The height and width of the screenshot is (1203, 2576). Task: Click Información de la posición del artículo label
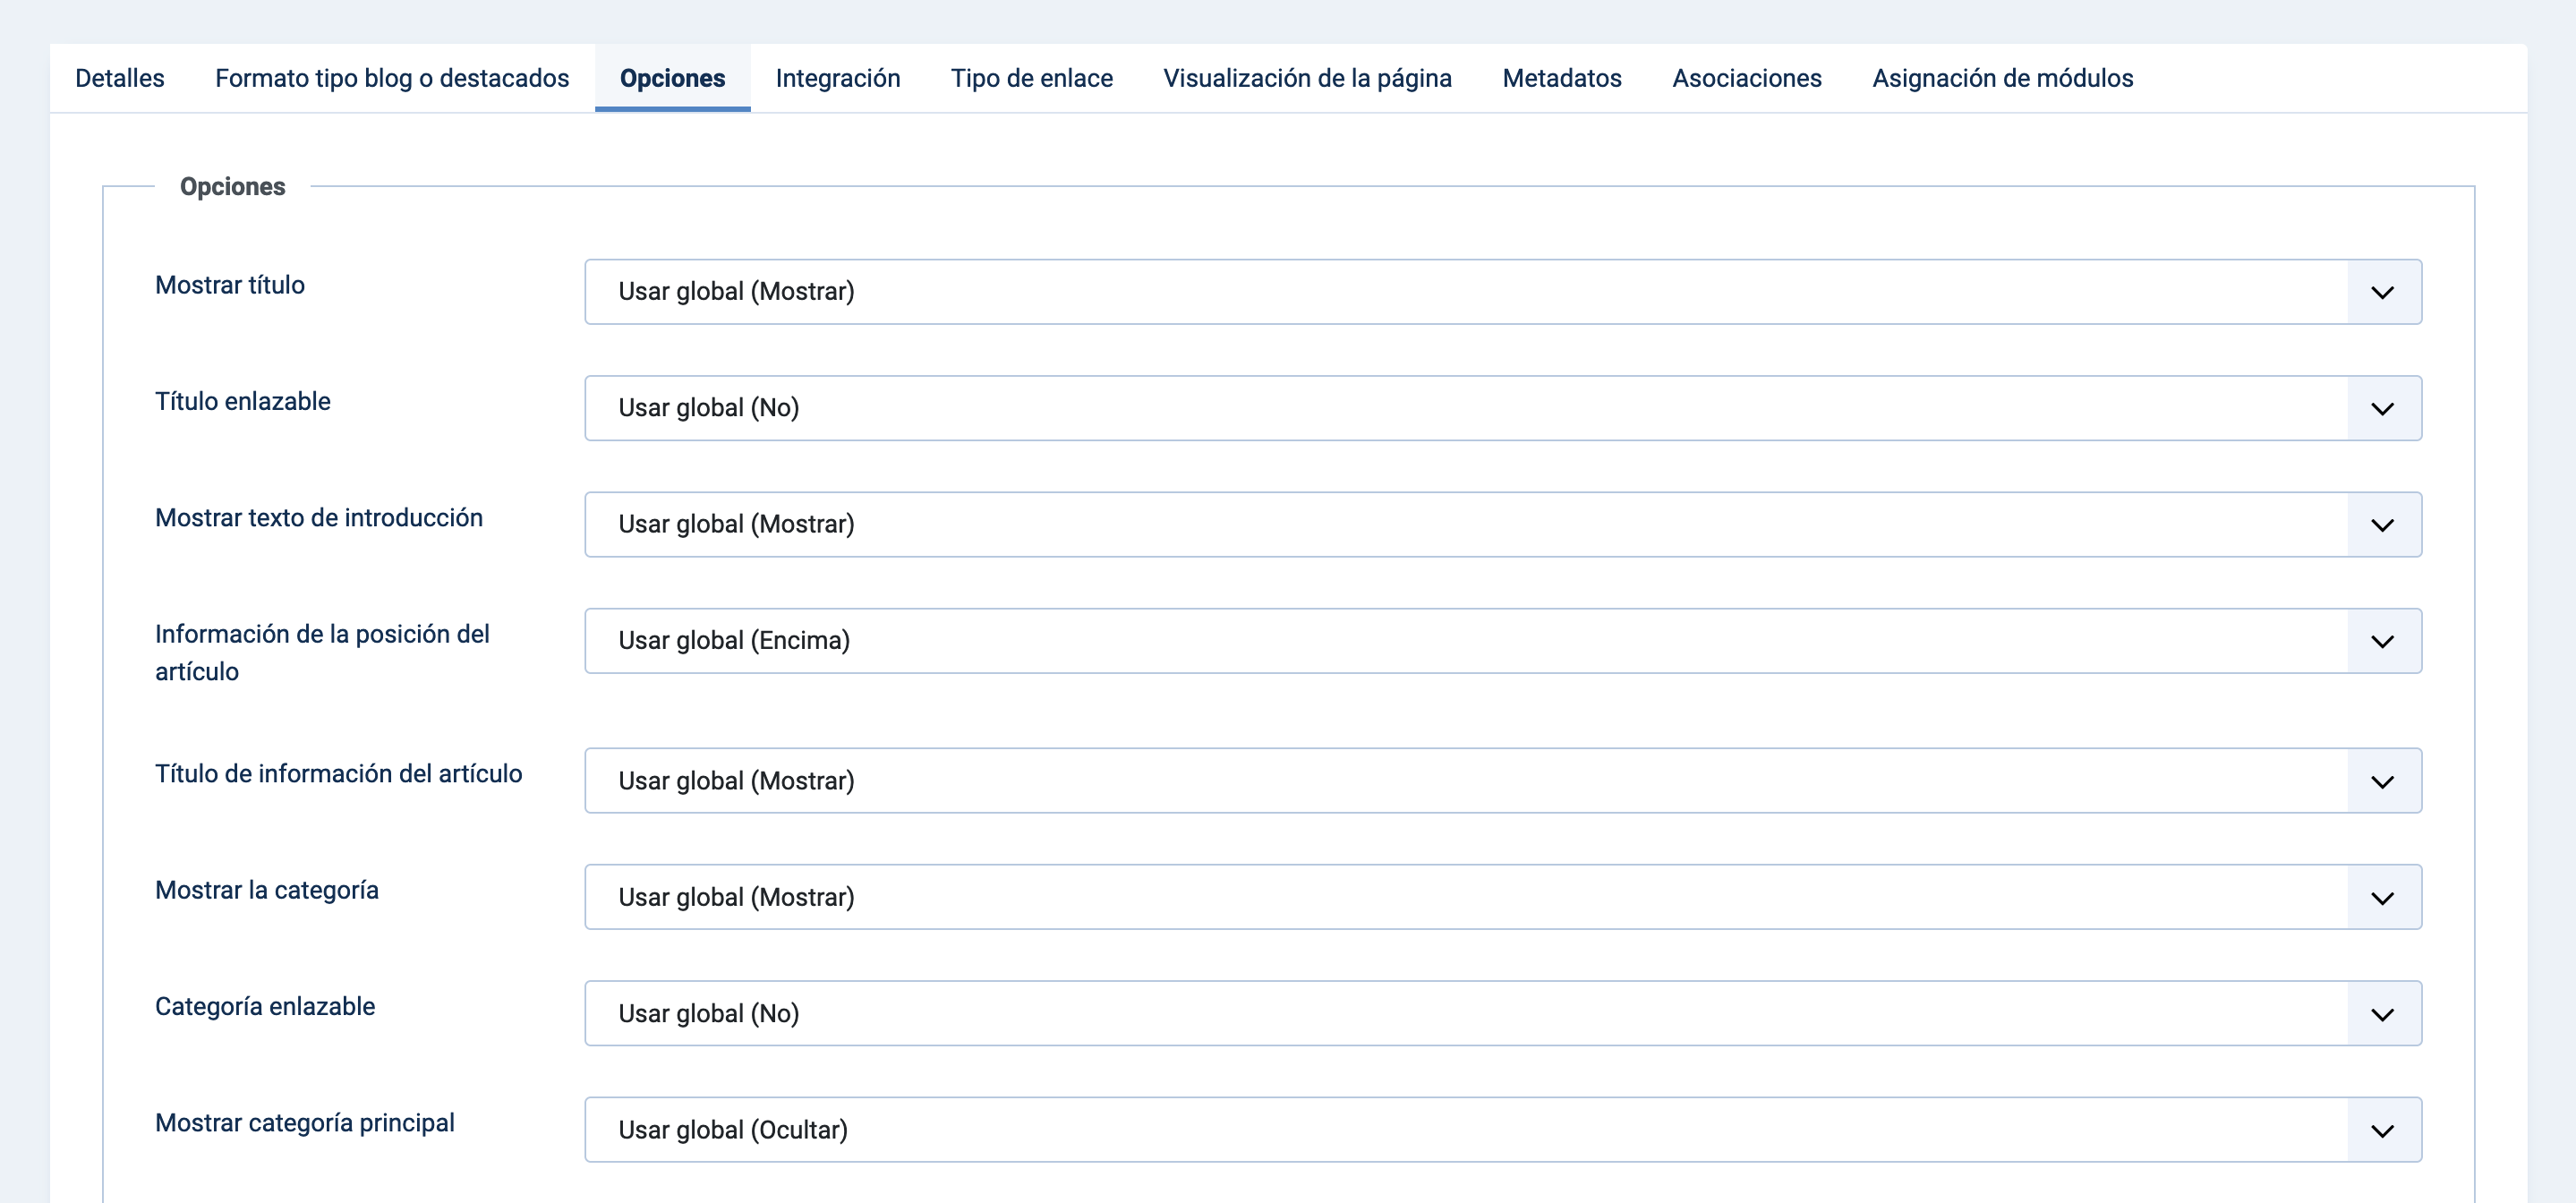322,653
